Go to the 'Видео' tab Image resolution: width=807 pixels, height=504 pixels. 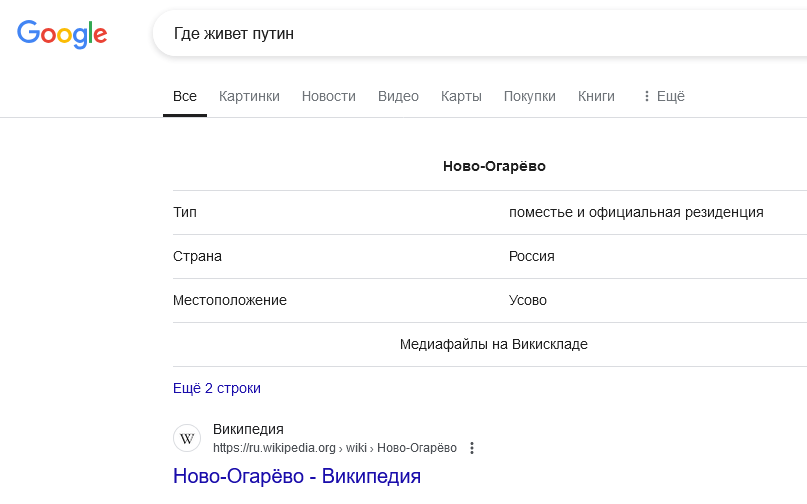pos(398,96)
